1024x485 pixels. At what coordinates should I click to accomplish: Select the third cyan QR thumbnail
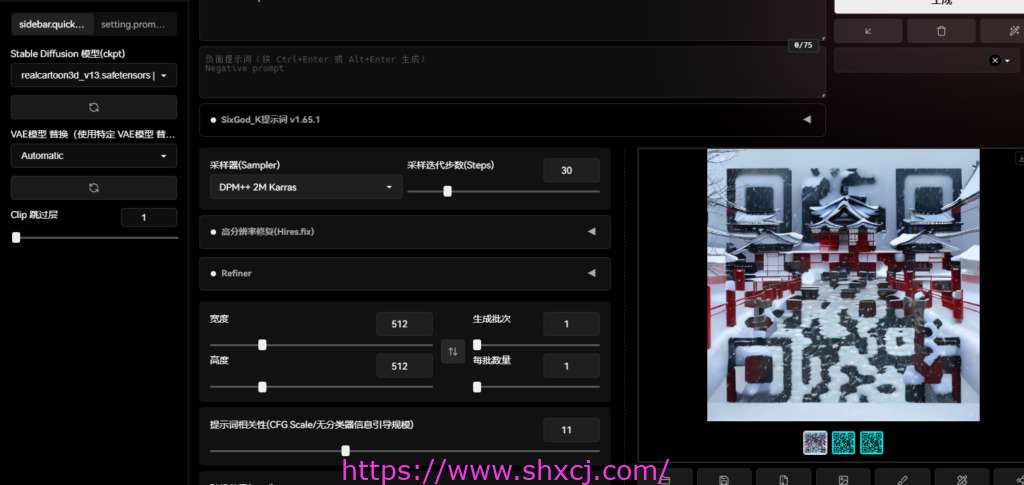click(x=872, y=443)
